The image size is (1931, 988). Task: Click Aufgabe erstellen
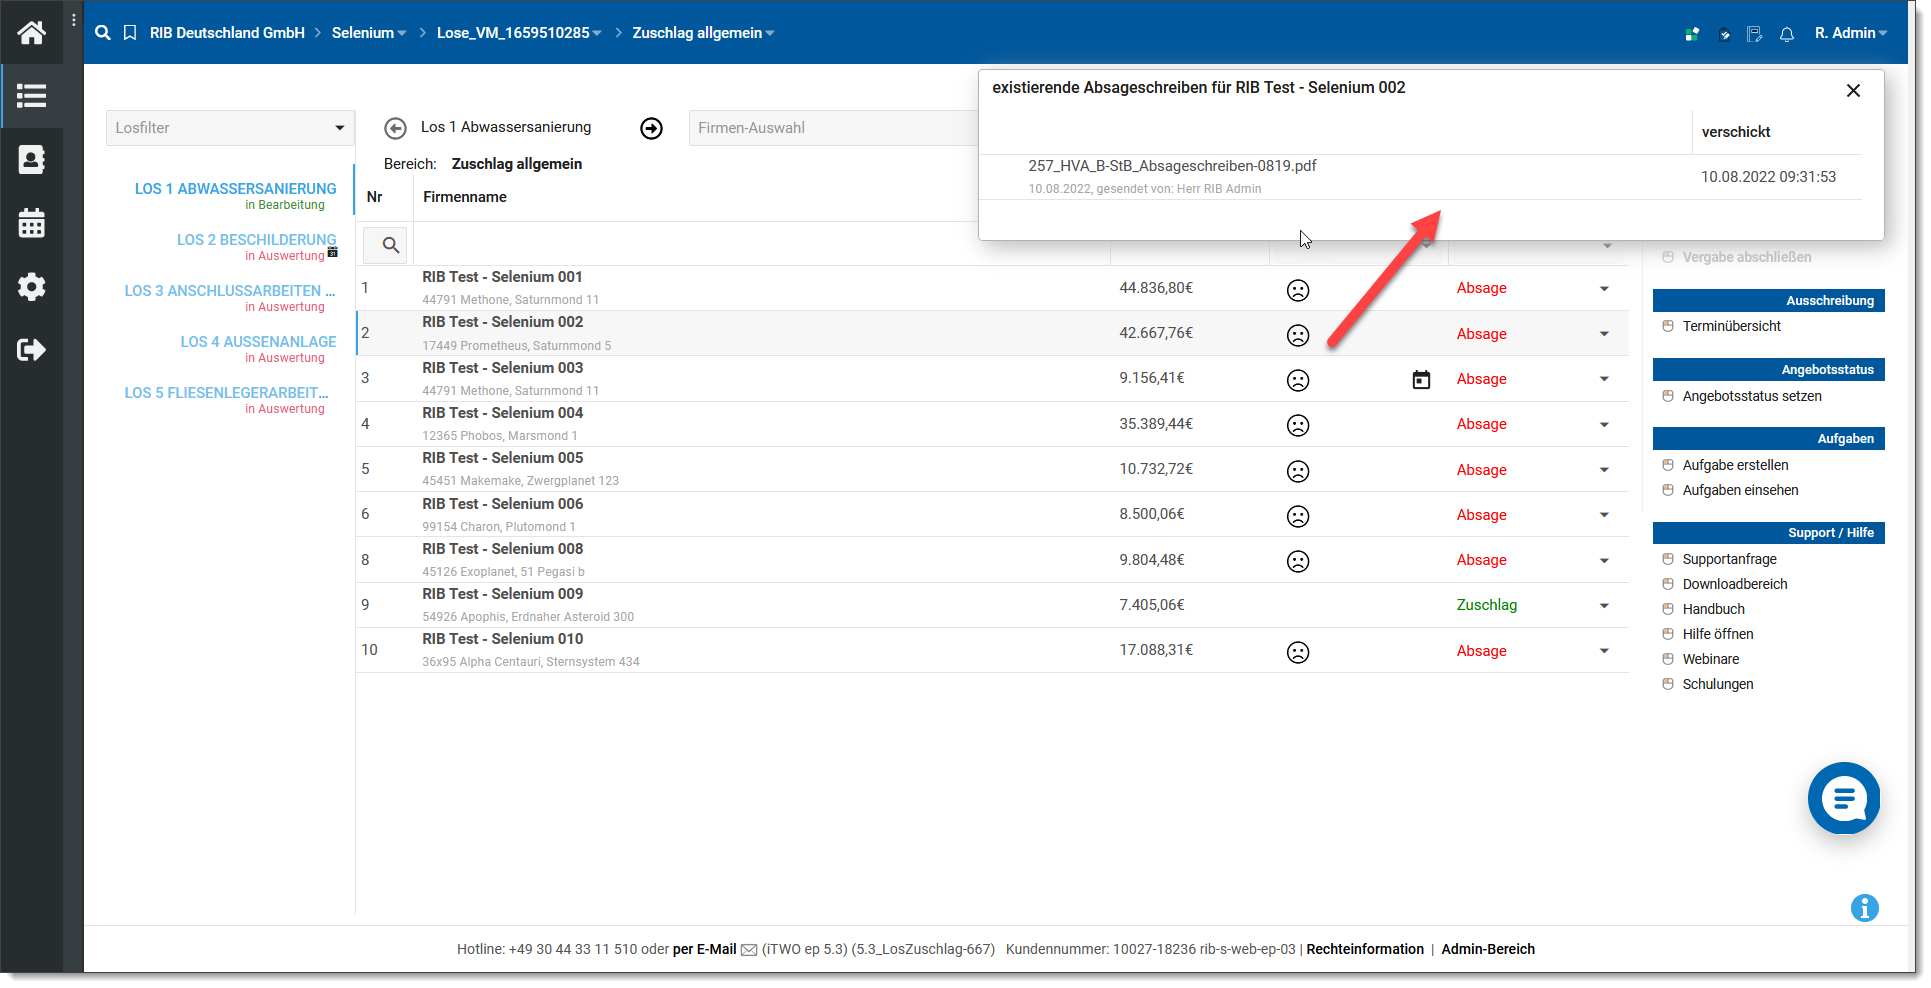pyautogui.click(x=1735, y=465)
